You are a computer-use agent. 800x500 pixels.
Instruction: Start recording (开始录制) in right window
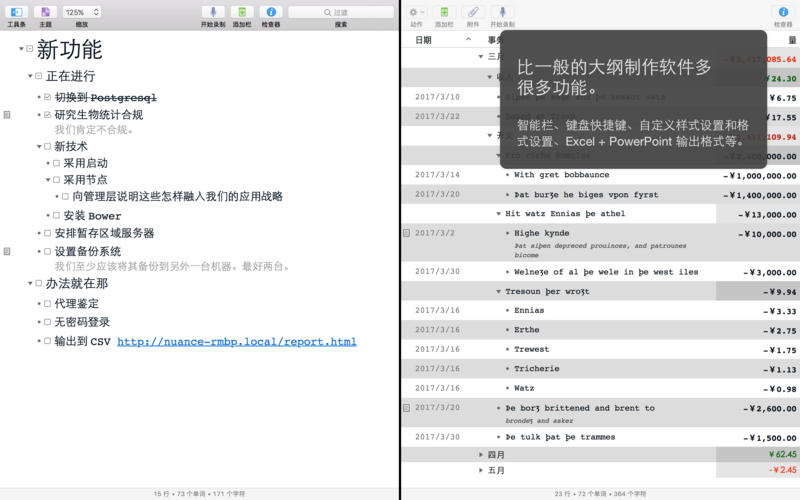502,12
